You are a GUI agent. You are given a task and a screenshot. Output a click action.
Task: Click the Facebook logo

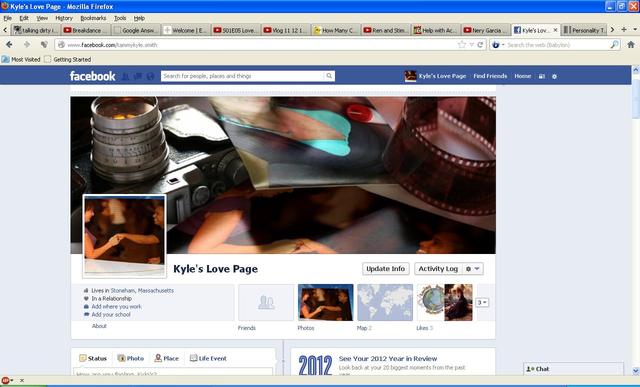(x=92, y=76)
